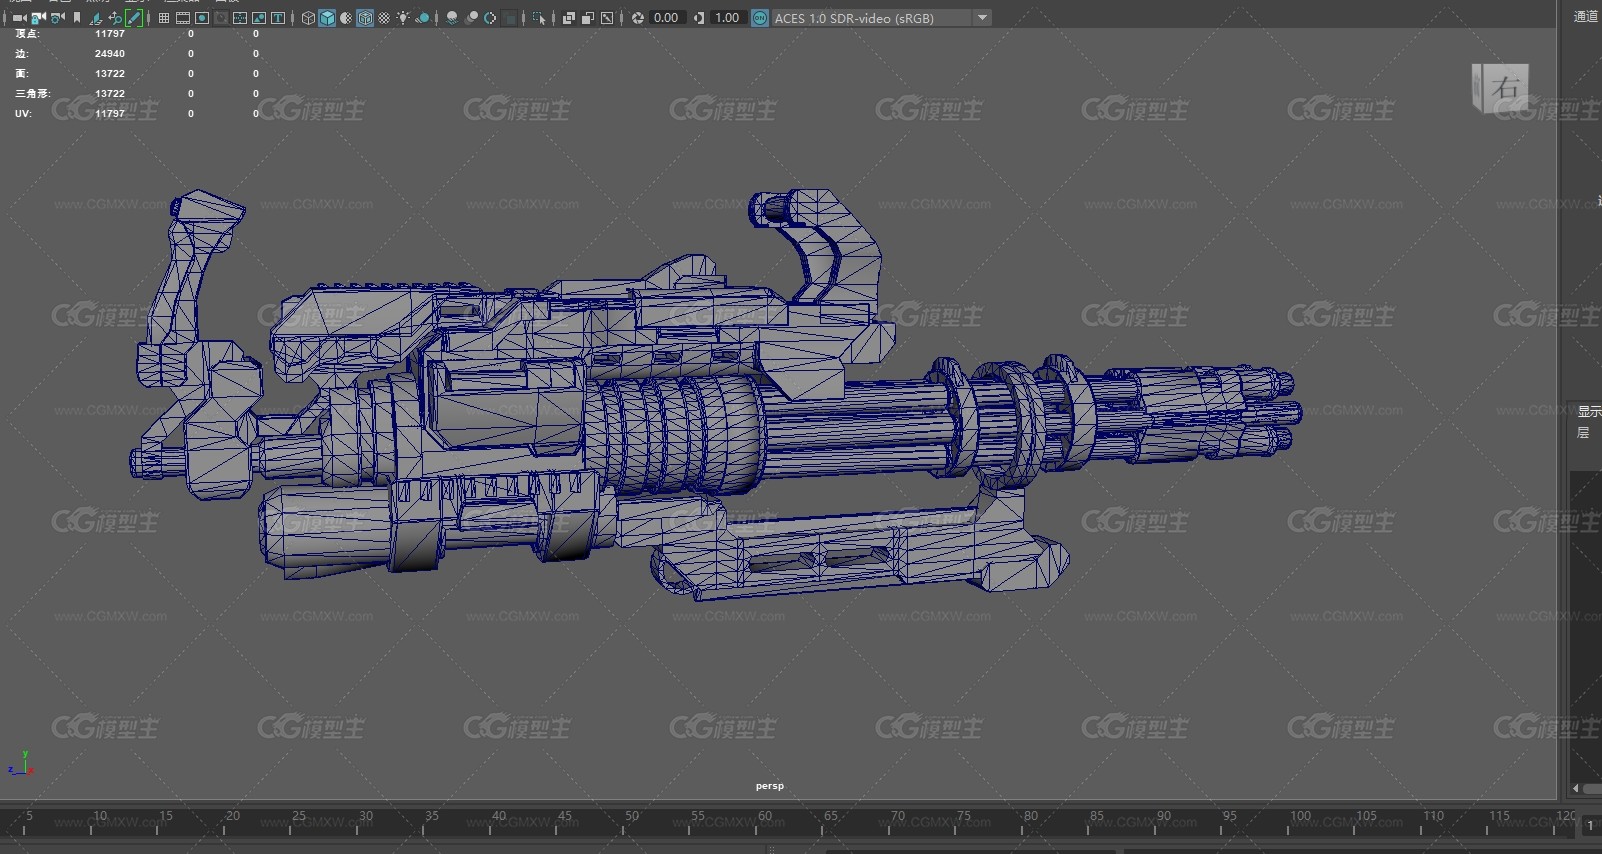Toggle 2D Pan/Zoom icon
The width and height of the screenshot is (1602, 854).
click(115, 18)
